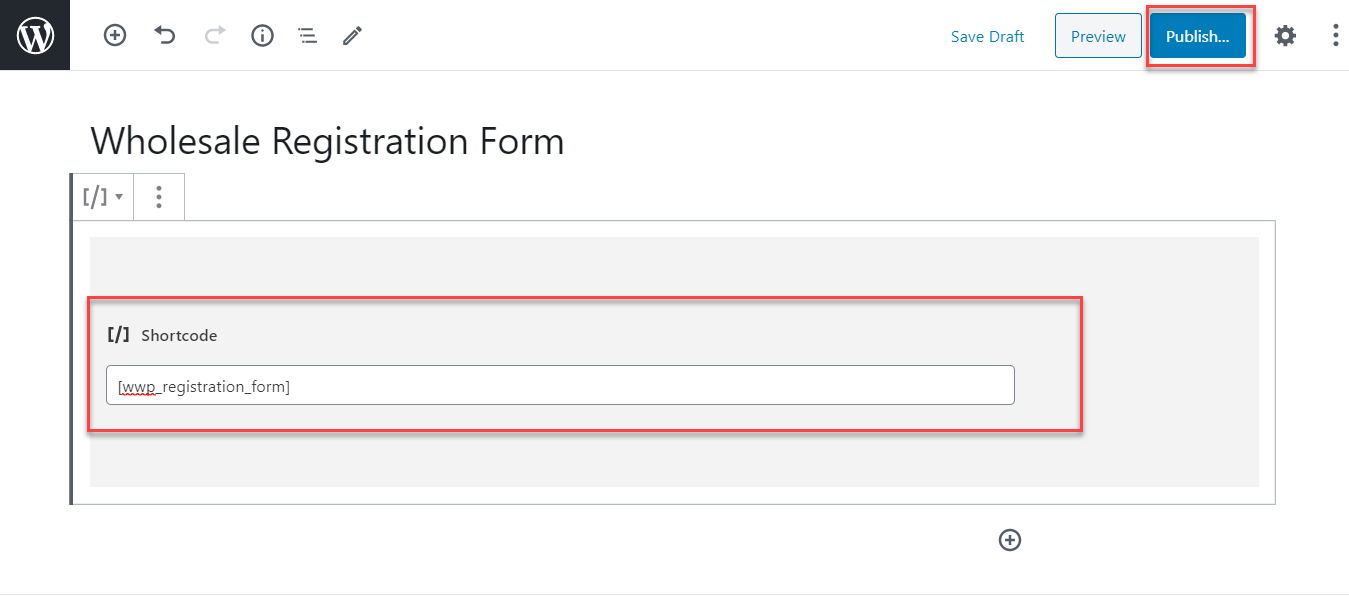
Task: Preview the page
Action: pos(1098,36)
